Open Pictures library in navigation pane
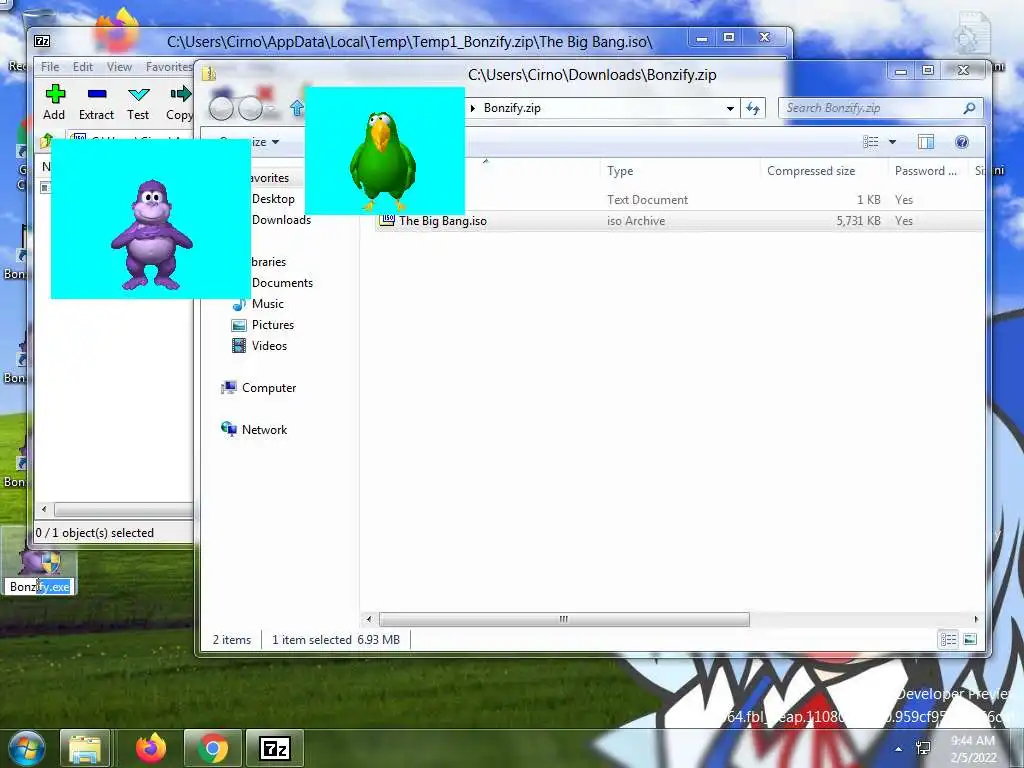 point(273,325)
